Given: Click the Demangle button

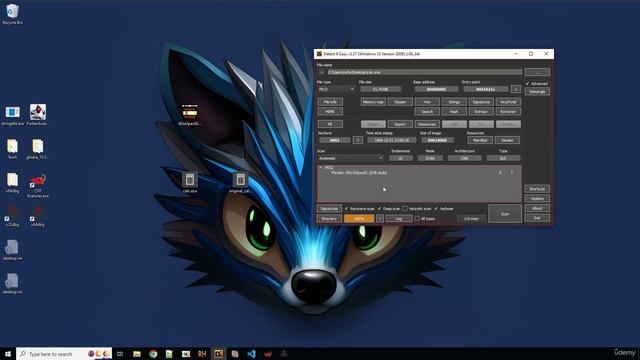Looking at the screenshot, I should pyautogui.click(x=537, y=91).
